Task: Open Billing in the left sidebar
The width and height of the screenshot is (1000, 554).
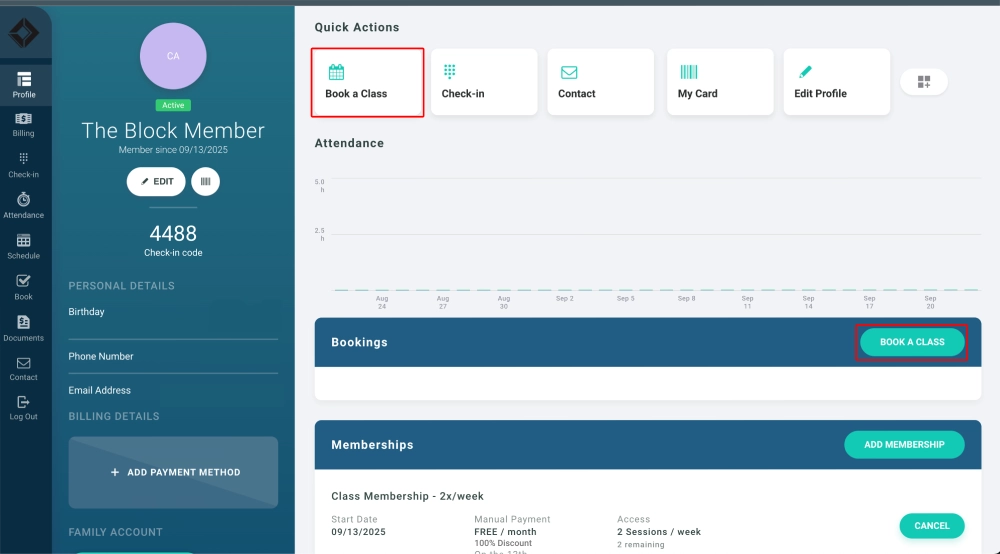Action: 24,124
